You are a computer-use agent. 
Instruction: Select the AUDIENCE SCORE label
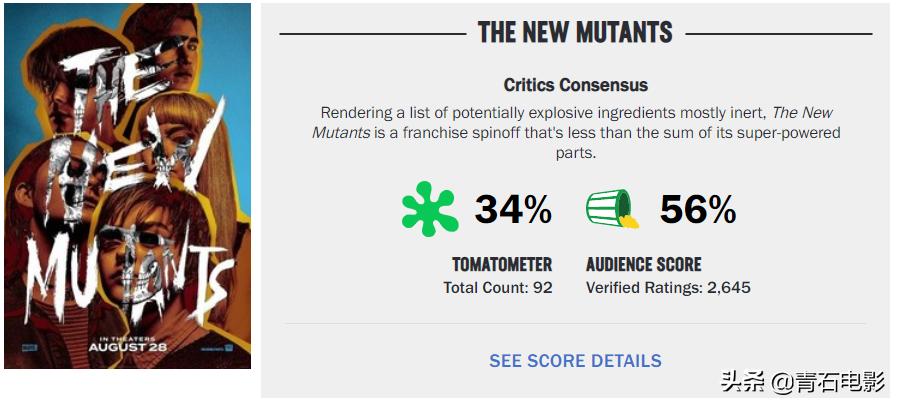click(x=643, y=265)
